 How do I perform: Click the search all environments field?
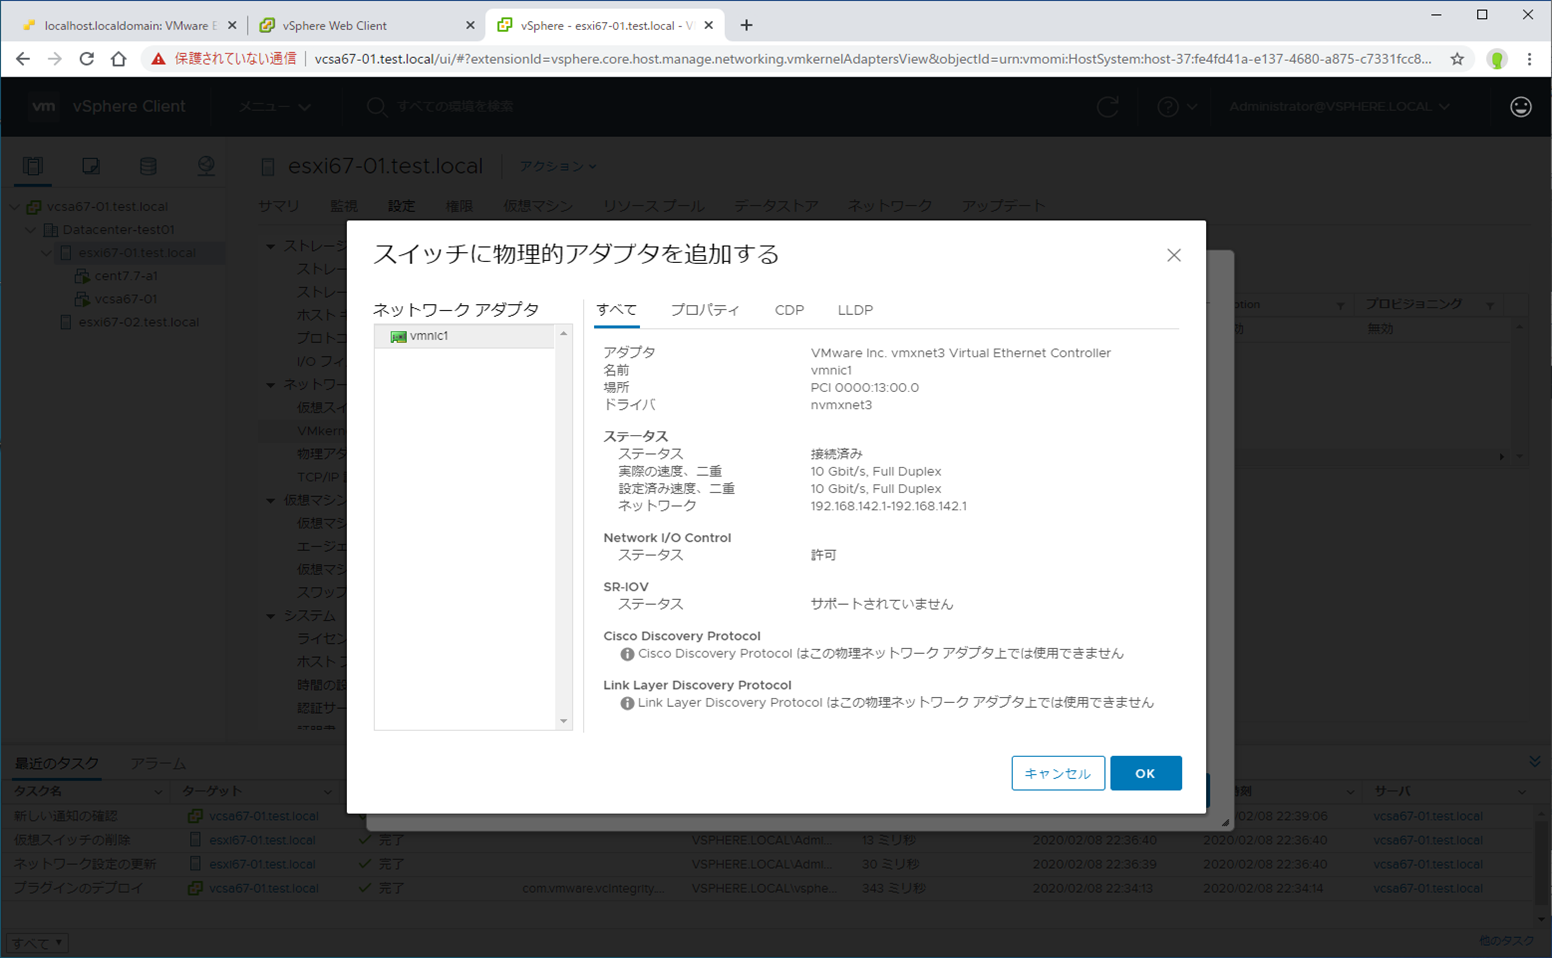click(455, 106)
